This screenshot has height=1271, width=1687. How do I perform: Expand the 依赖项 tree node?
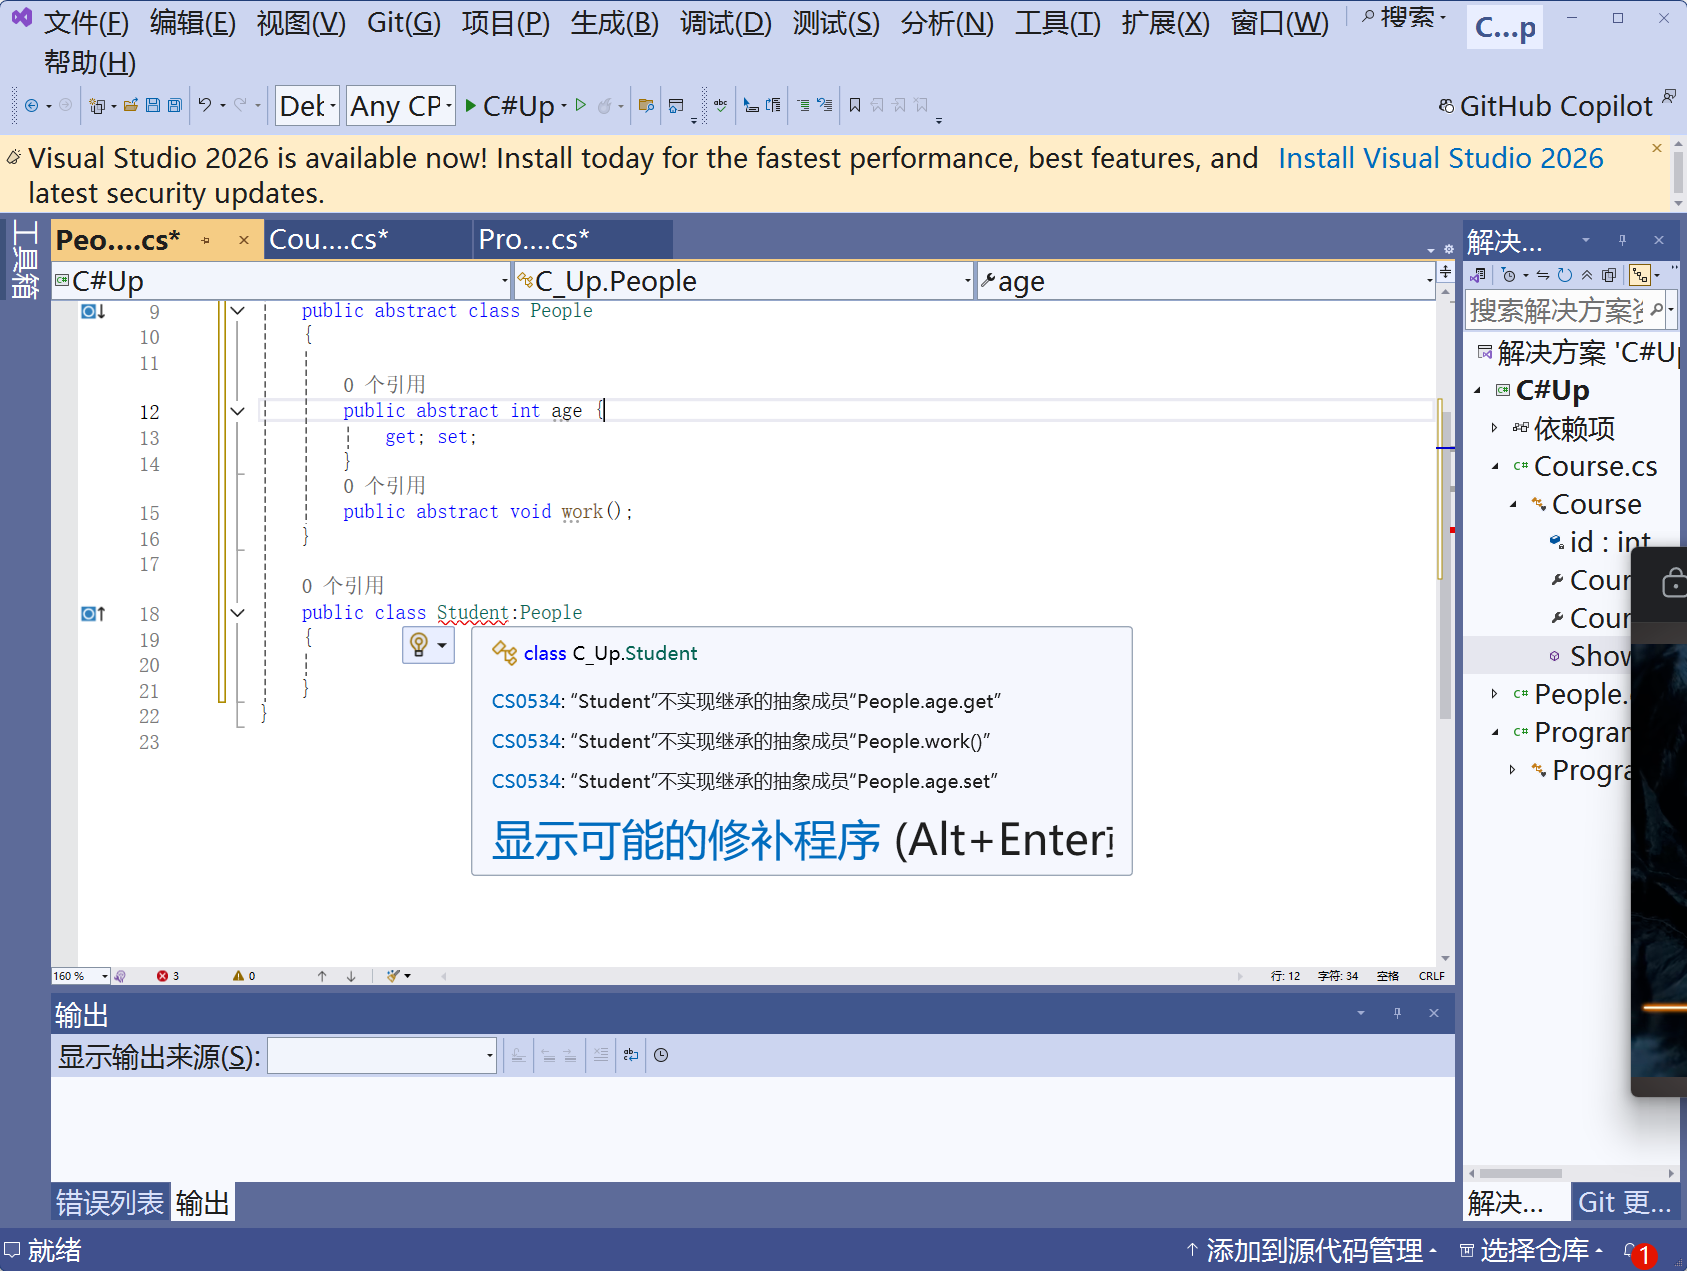[x=1495, y=428]
